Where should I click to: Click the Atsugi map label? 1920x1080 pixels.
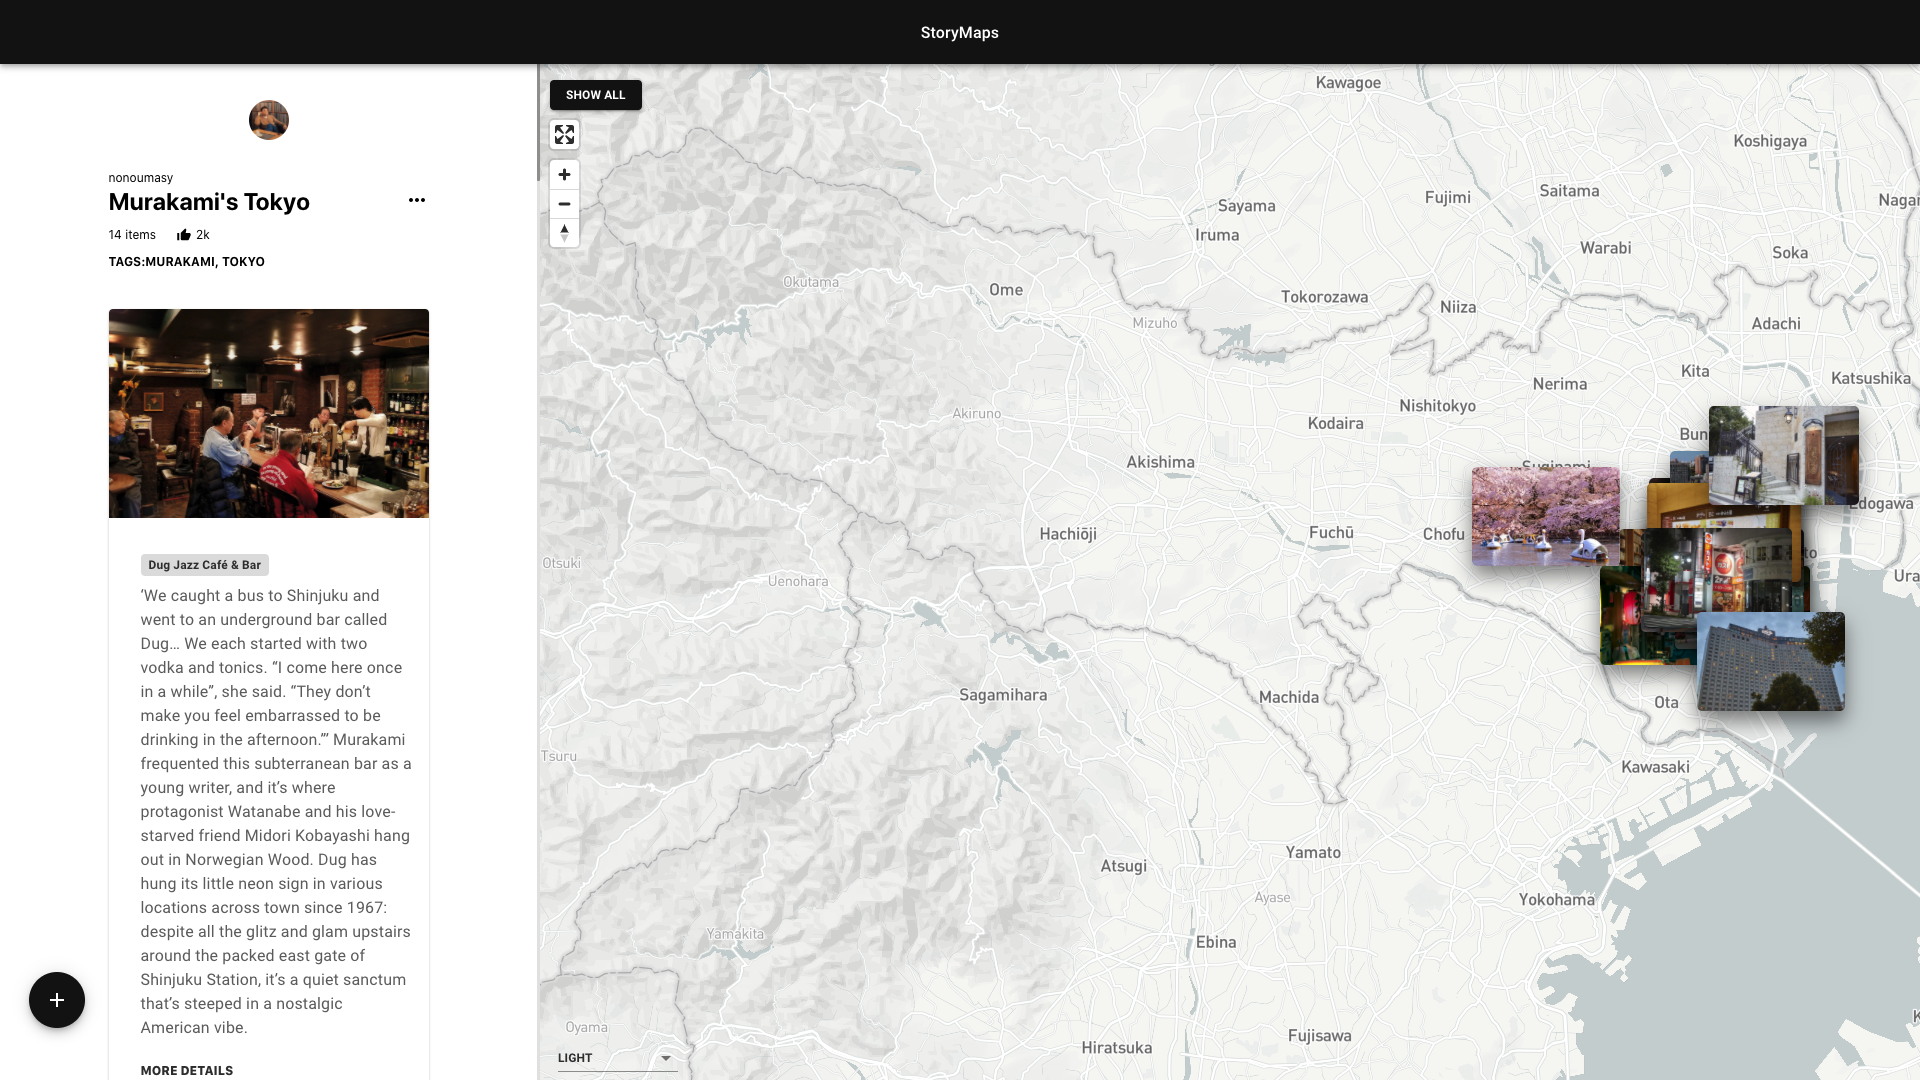tap(1124, 866)
